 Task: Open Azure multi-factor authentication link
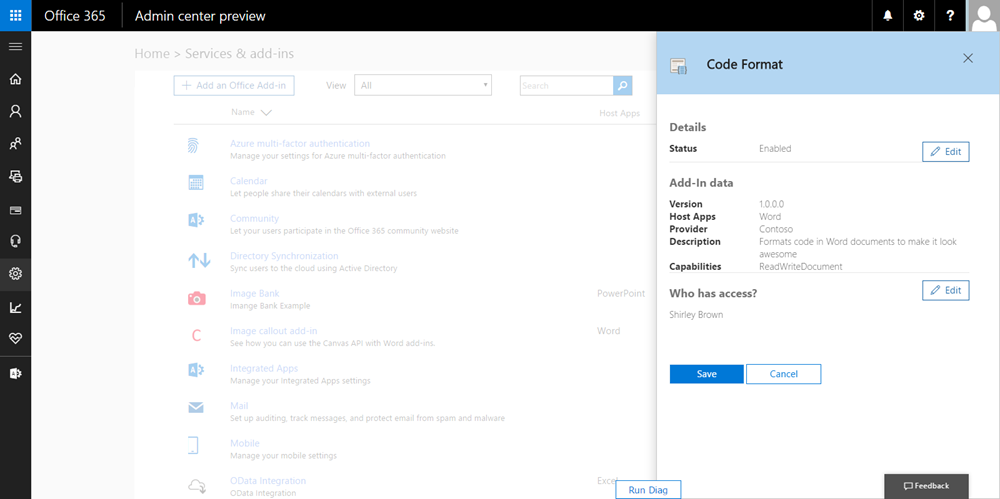(x=300, y=144)
